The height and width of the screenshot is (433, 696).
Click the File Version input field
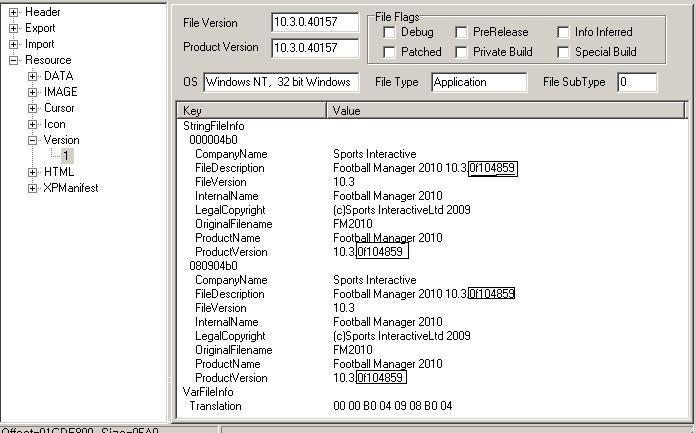point(315,23)
